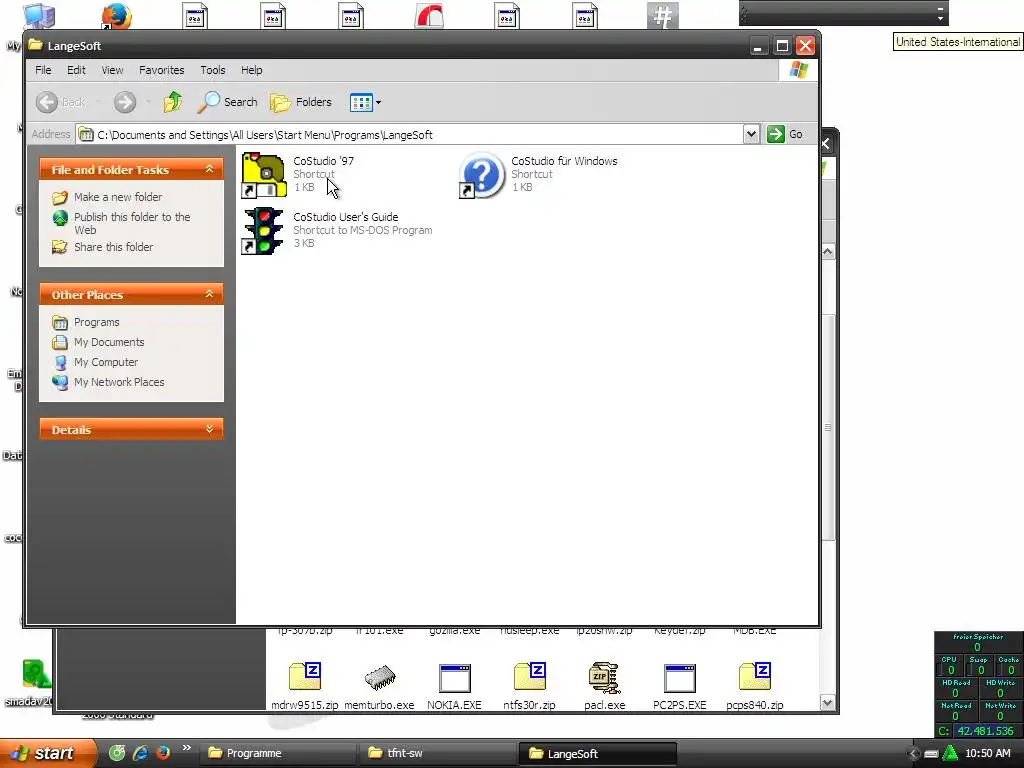Select ntfs30r.zip in the background window

pos(530,686)
